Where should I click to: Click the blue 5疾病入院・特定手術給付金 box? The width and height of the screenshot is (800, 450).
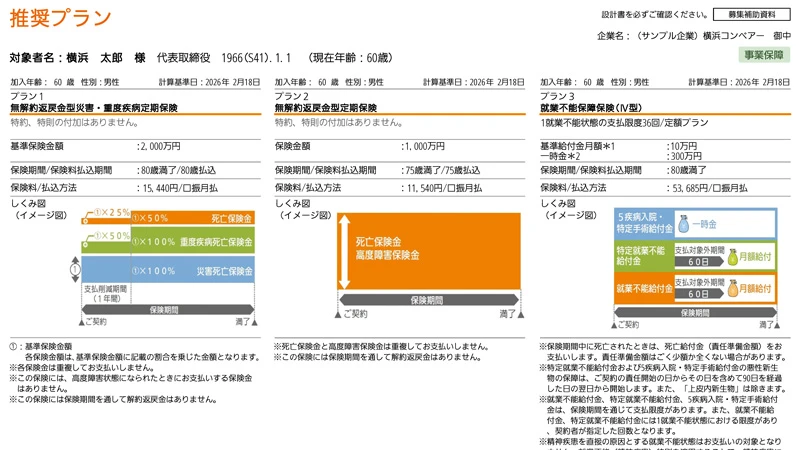point(641,223)
